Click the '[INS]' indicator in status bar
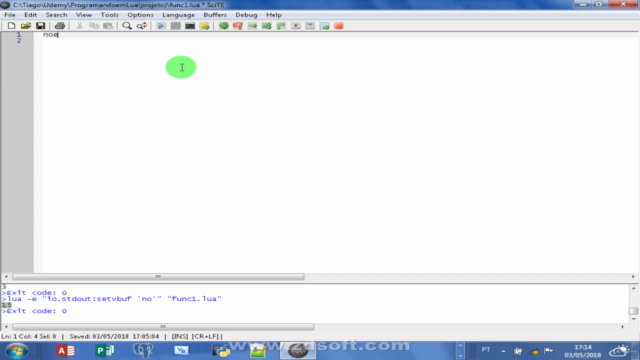This screenshot has width=640, height=360. (x=180, y=337)
